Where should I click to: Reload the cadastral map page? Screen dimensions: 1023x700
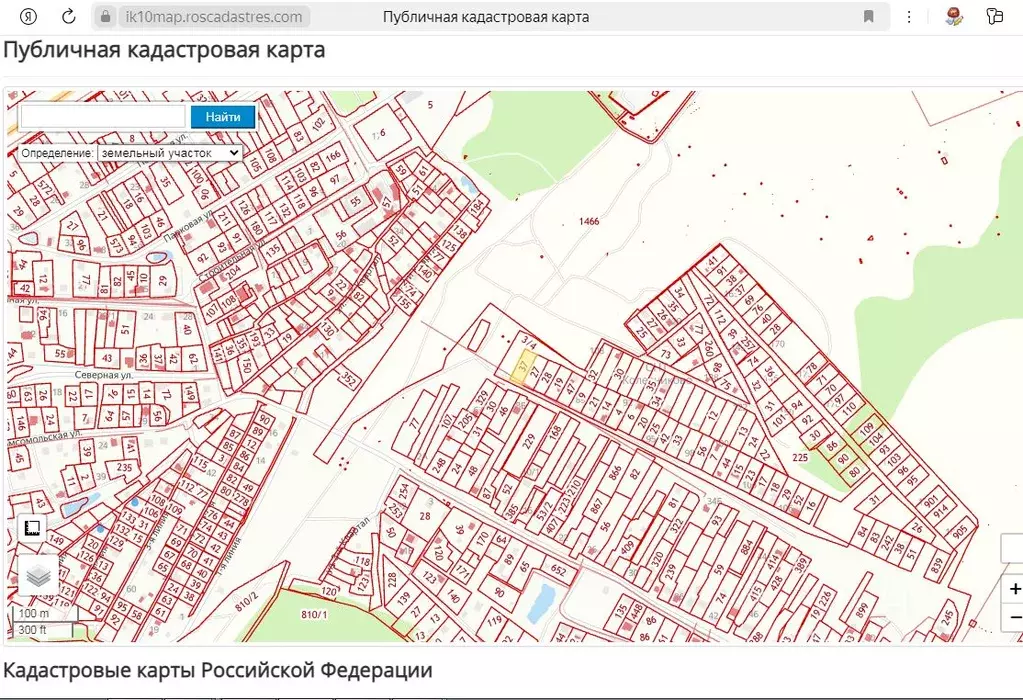click(x=67, y=16)
